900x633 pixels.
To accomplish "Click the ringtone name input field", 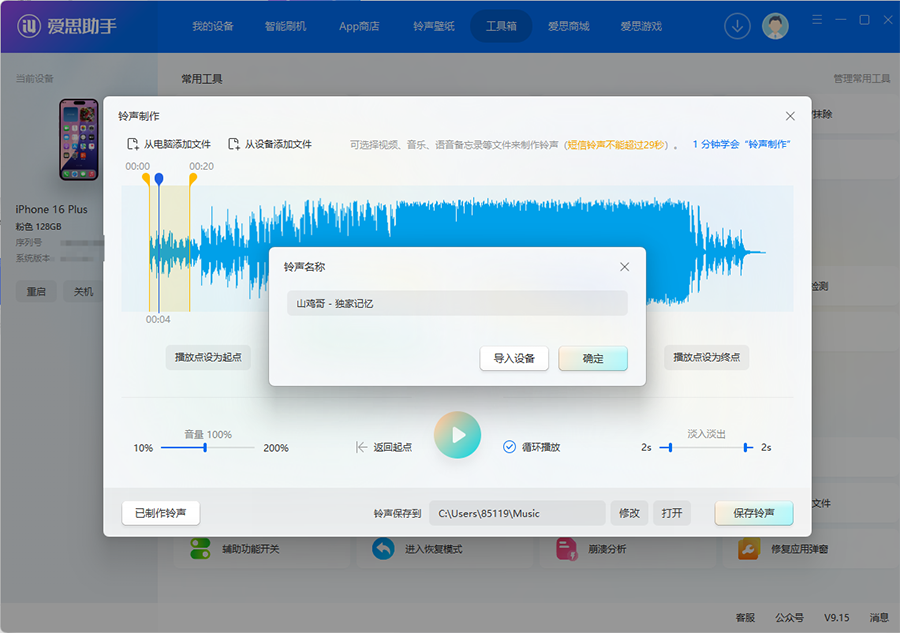I will coord(457,303).
